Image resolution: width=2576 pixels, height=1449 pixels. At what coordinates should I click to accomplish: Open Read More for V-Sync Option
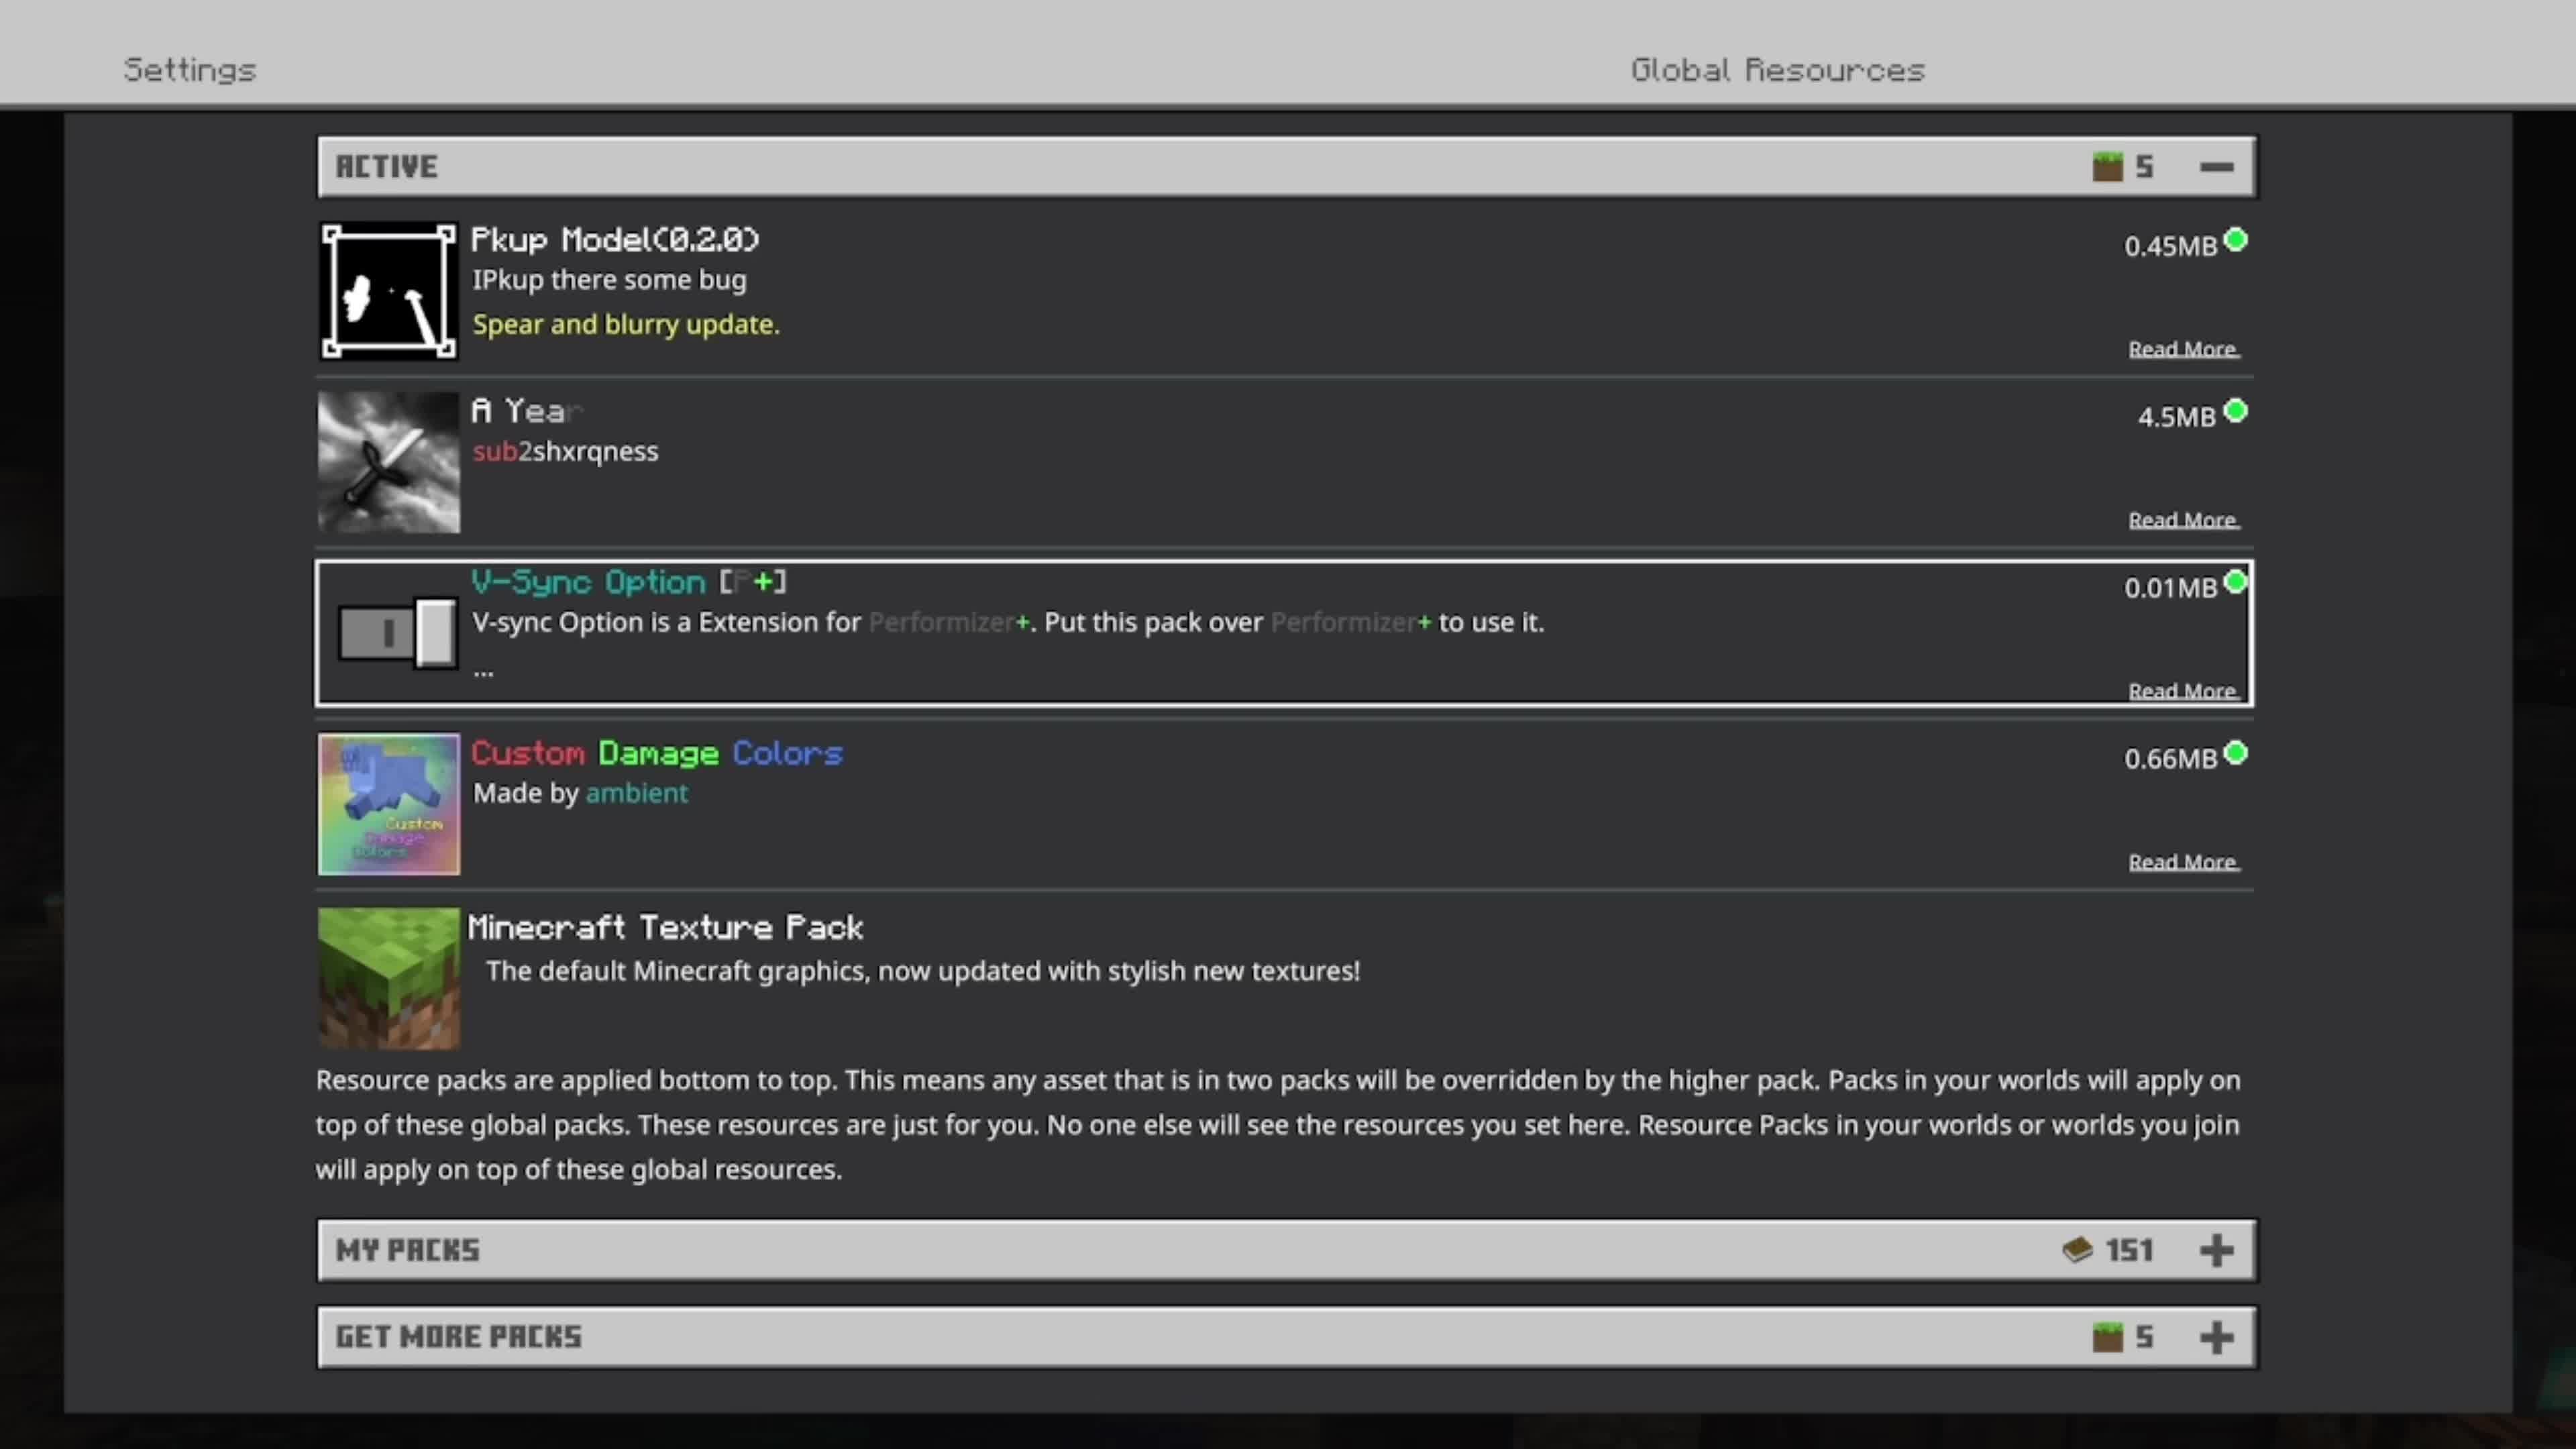click(x=2183, y=691)
